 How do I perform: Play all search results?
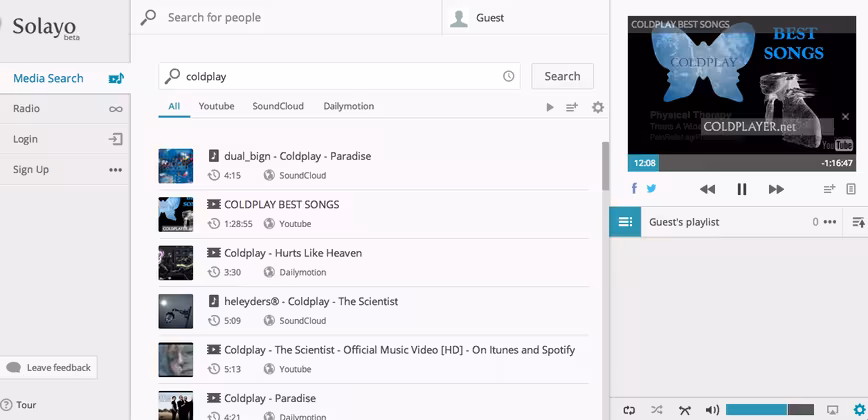(550, 107)
